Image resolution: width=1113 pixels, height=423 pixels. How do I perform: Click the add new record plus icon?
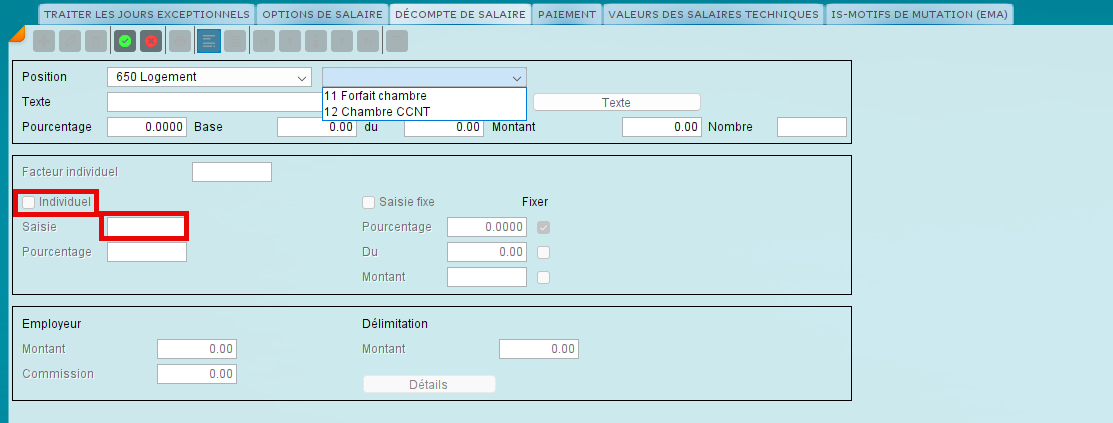click(x=44, y=41)
